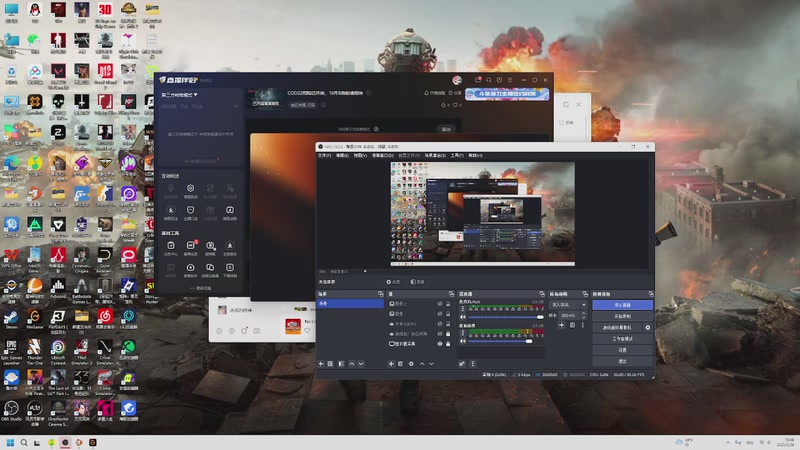800x450 pixels.
Task: Add a transition with the plus icon
Action: [x=561, y=325]
